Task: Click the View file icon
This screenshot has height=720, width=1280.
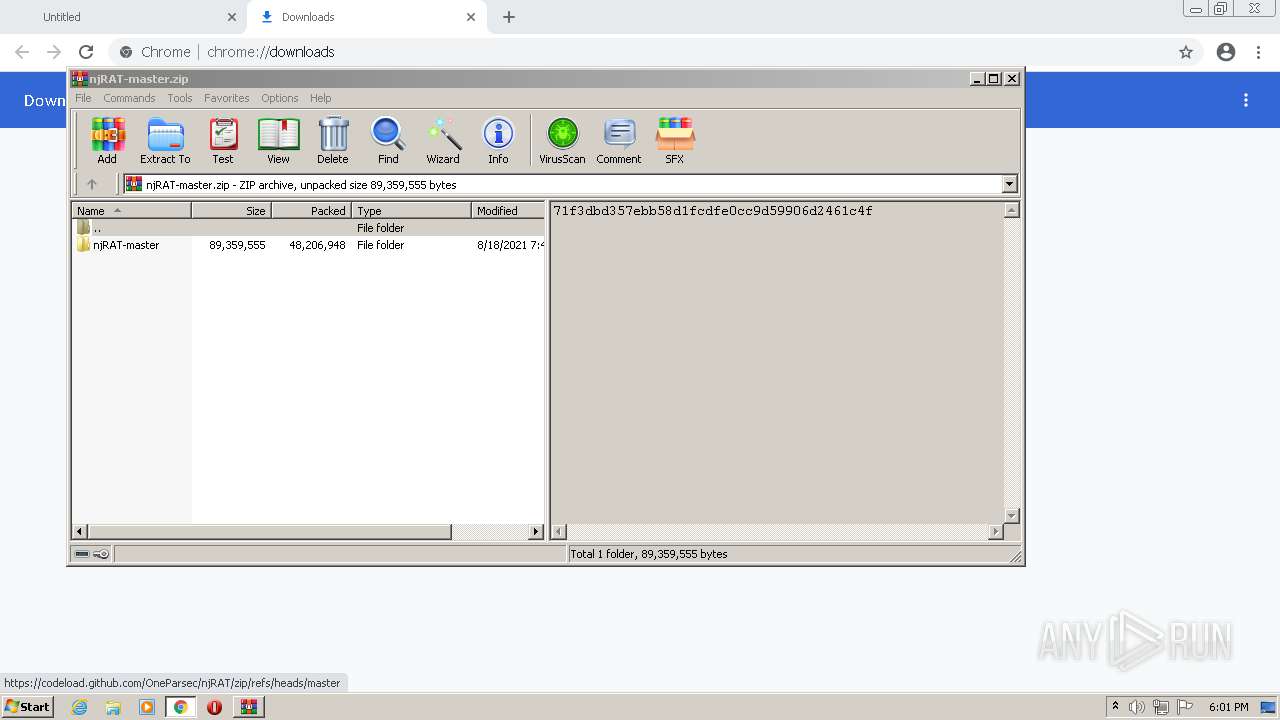Action: click(278, 141)
